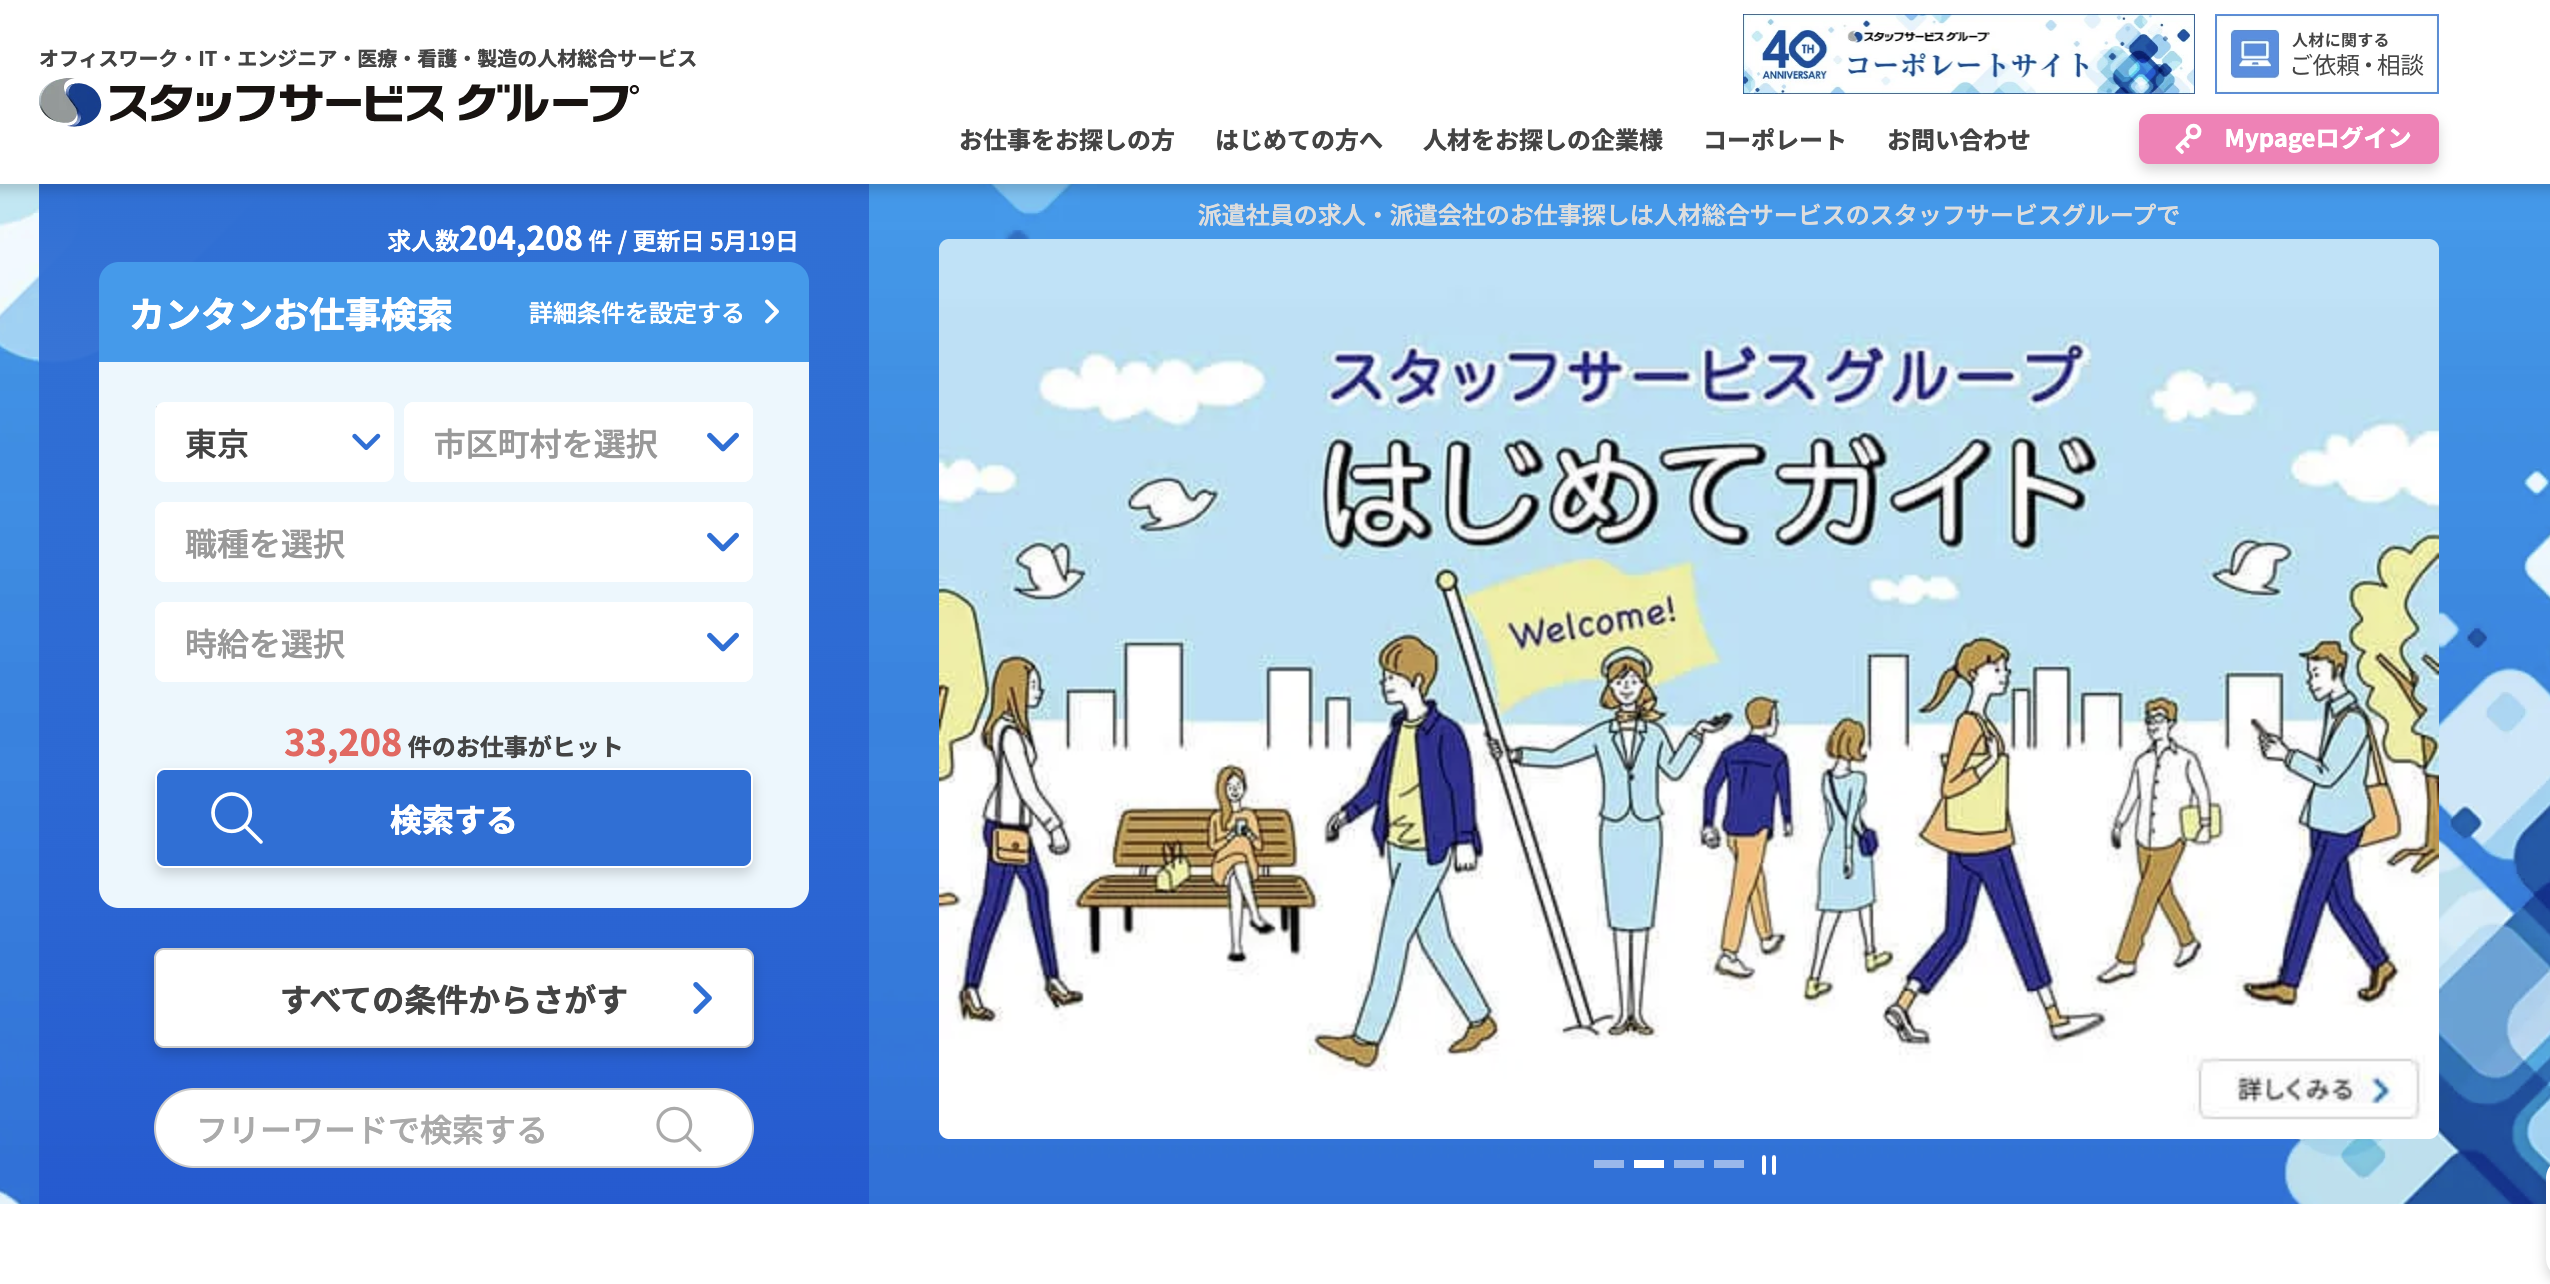2550x1284 pixels.
Task: Open the 東京 prefecture dropdown
Action: [274, 442]
